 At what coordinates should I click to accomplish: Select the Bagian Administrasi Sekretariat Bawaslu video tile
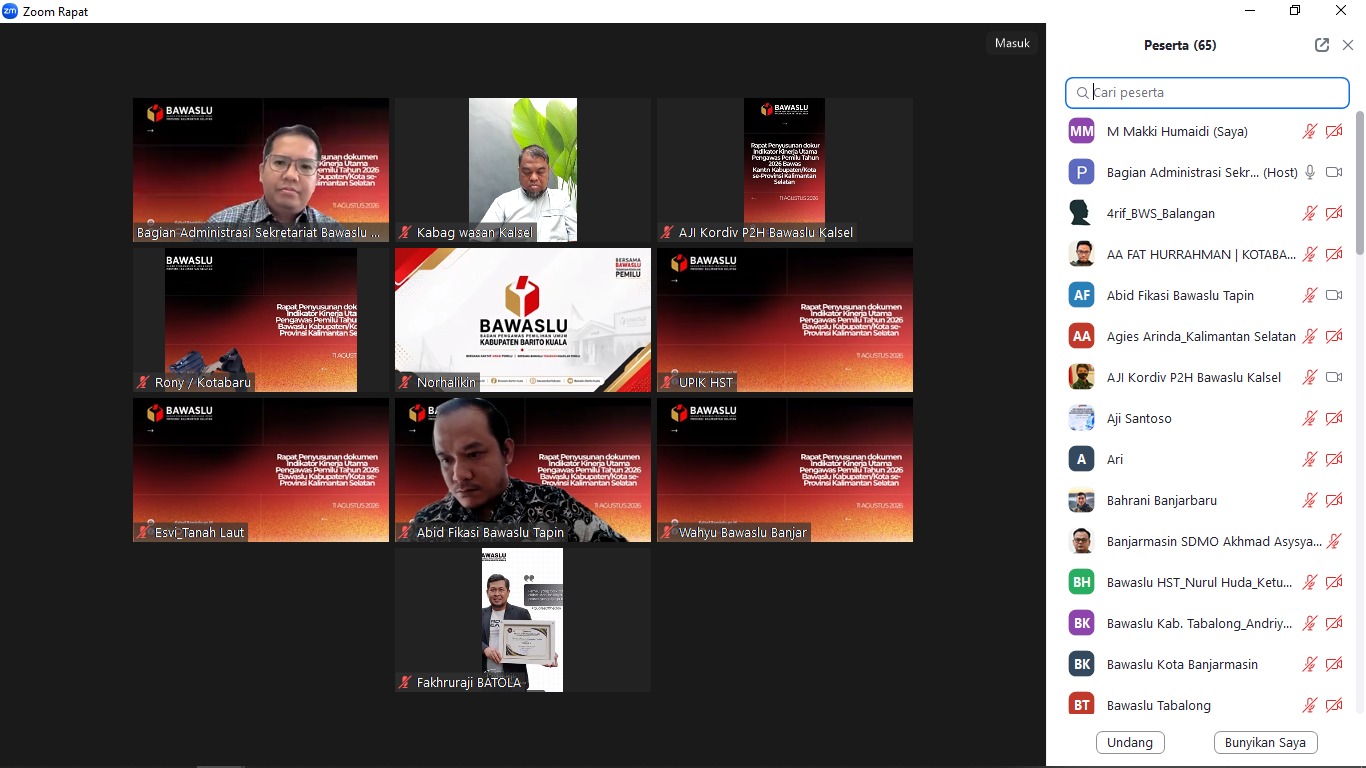261,170
